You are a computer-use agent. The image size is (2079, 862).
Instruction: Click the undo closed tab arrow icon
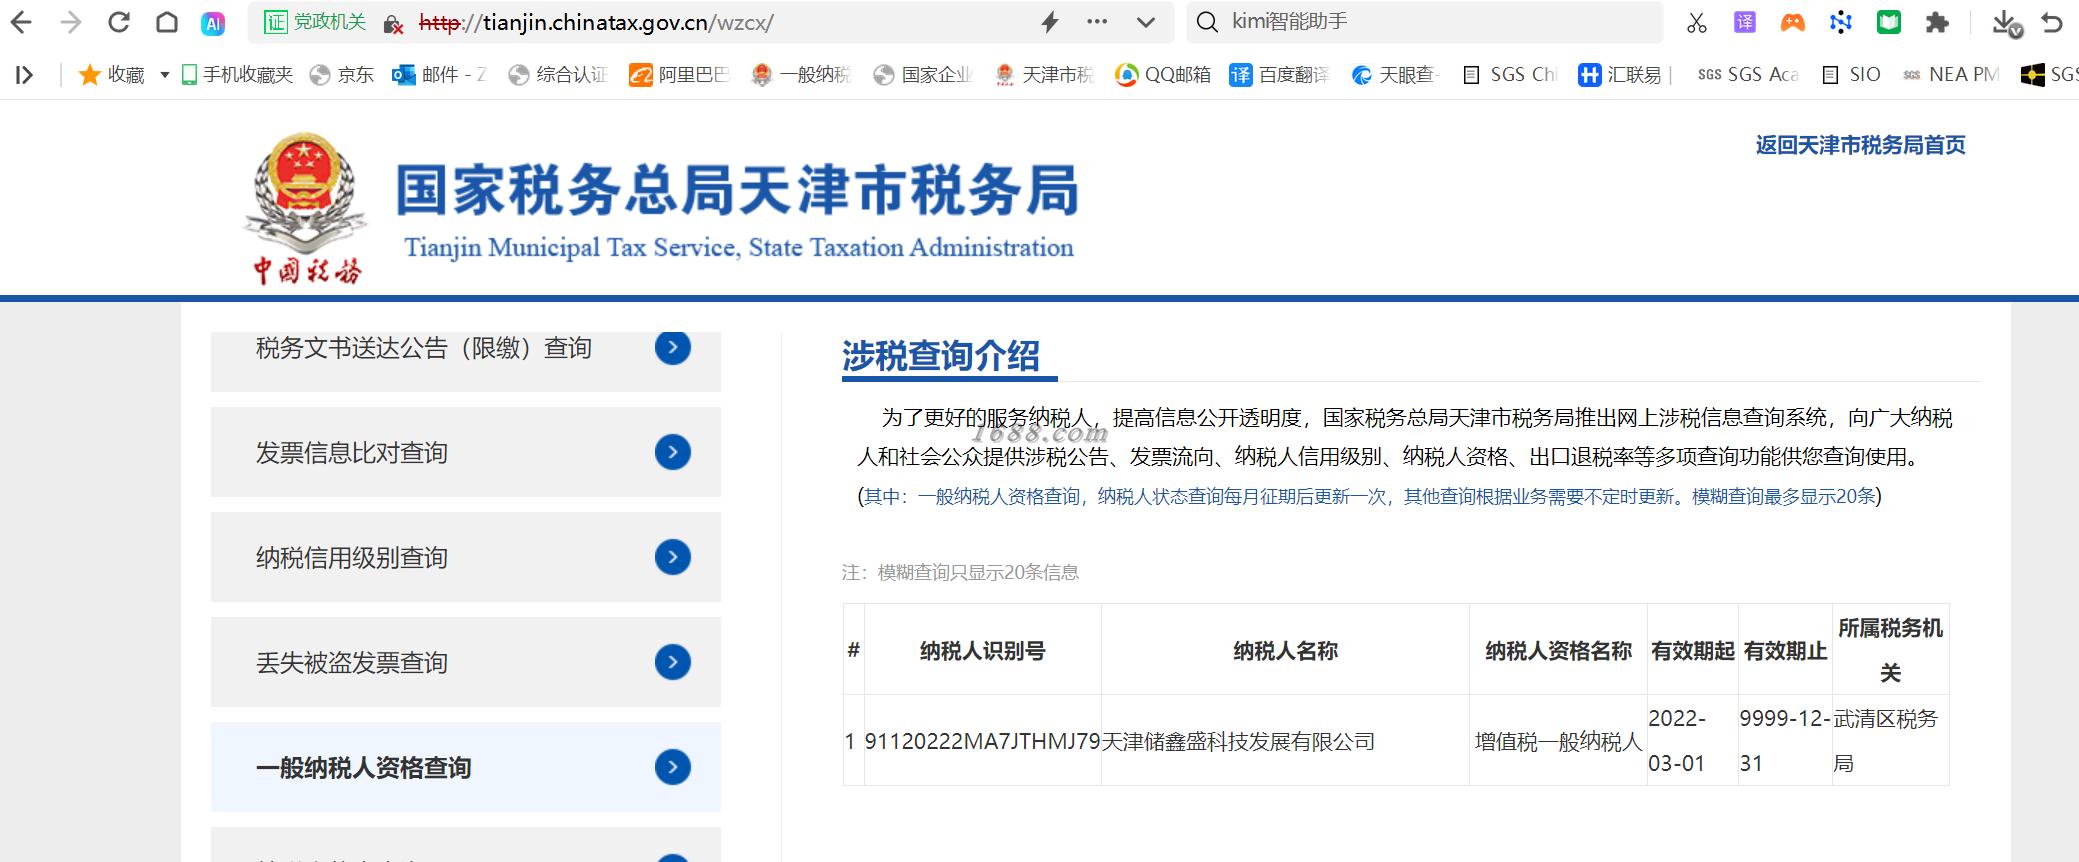pos(2052,22)
